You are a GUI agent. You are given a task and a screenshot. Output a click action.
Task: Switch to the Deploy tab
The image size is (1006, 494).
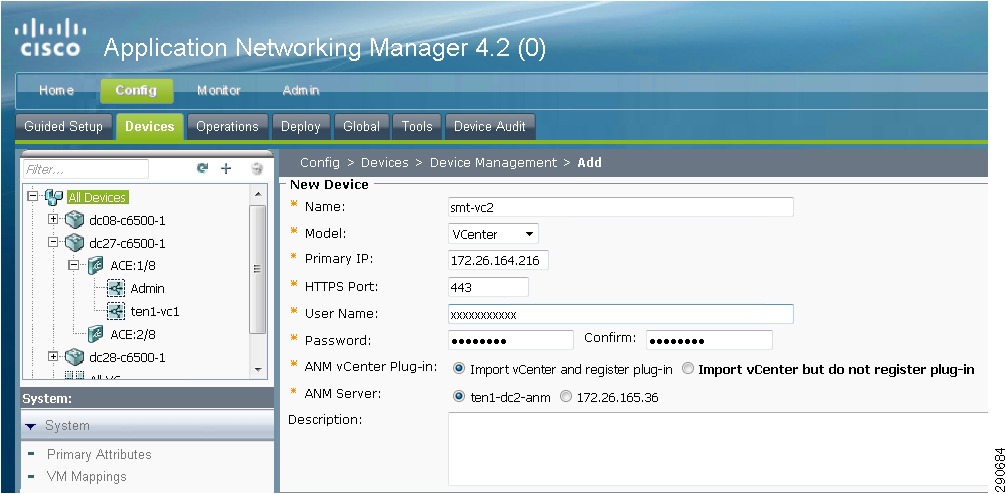pyautogui.click(x=300, y=126)
